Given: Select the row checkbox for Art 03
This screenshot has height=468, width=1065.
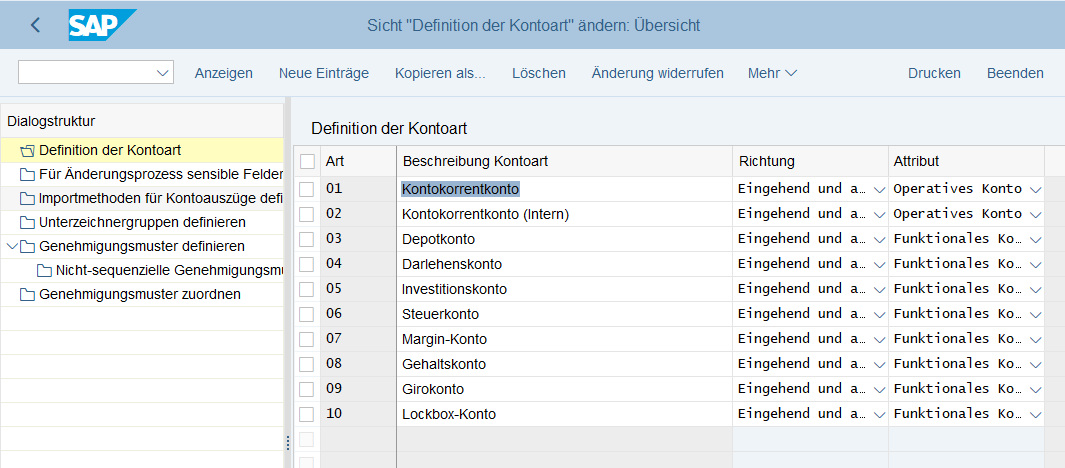Looking at the screenshot, I should [x=307, y=239].
